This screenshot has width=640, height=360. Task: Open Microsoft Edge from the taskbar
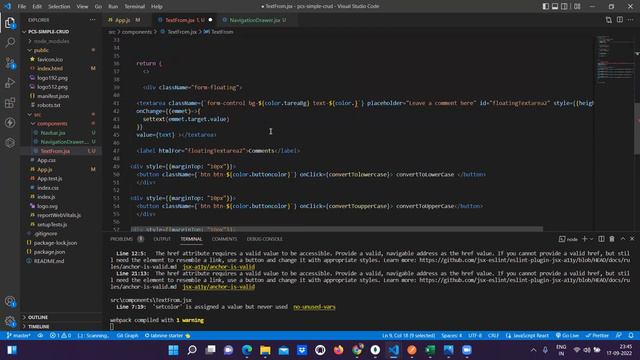coord(247,350)
